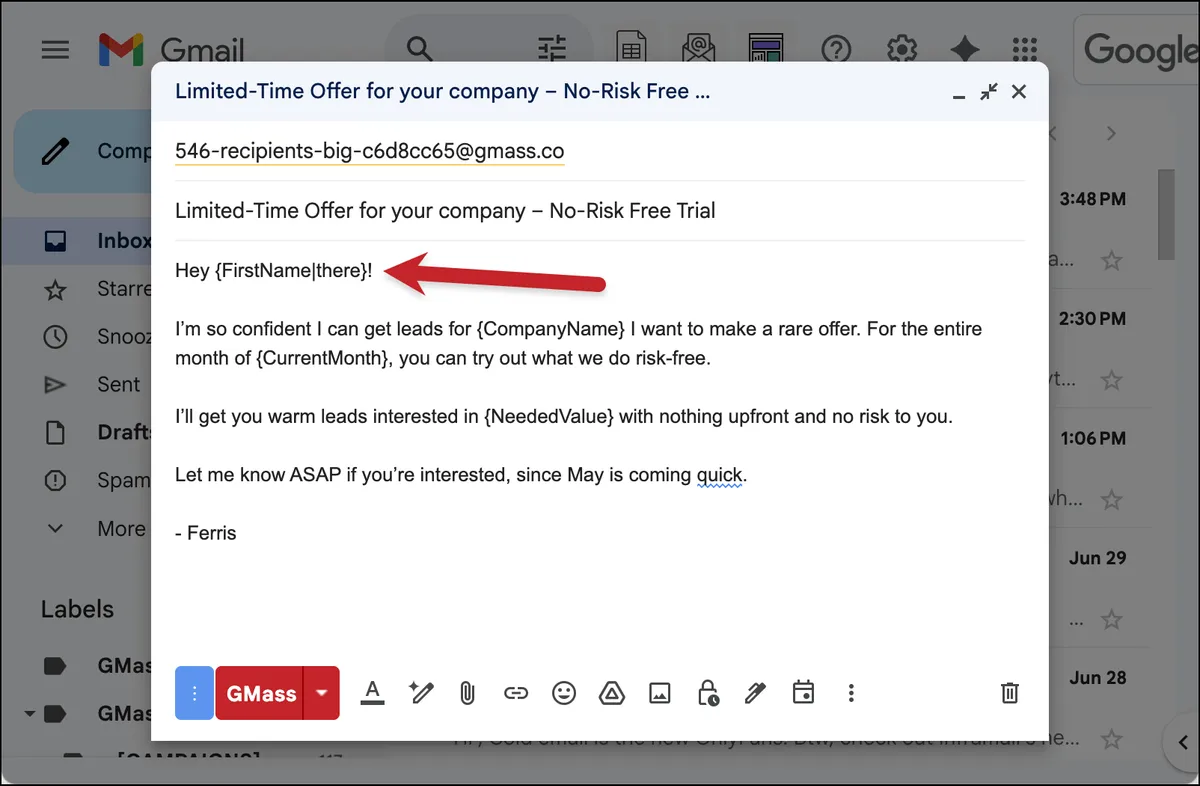The width and height of the screenshot is (1200, 786).
Task: Click the inbox vertical scrollbar
Action: click(x=1166, y=215)
